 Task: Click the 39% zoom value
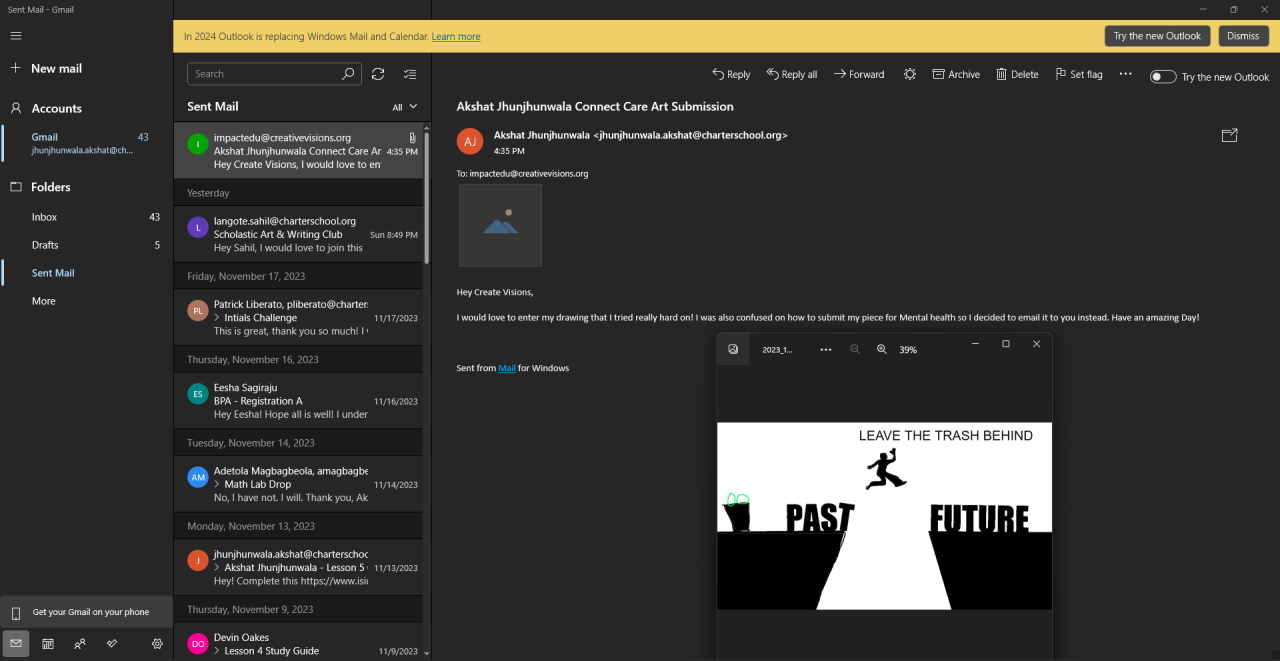pyautogui.click(x=908, y=350)
